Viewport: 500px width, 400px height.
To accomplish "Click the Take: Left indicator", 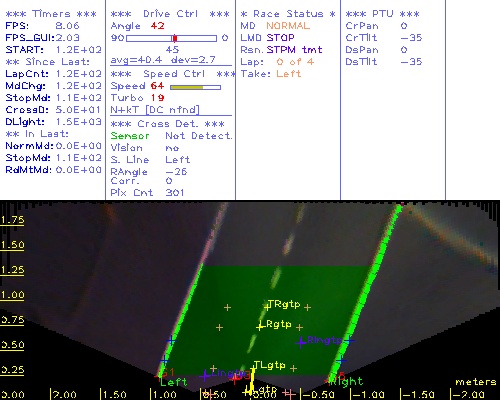I will click(271, 74).
